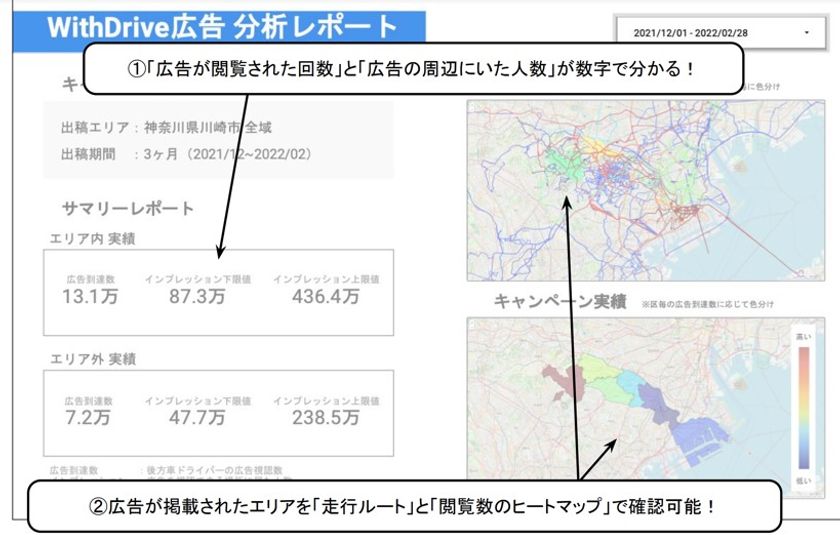840x535 pixels.
Task: Click the ※区毎の広告到達数に応じて色分け note
Action: [x=707, y=304]
